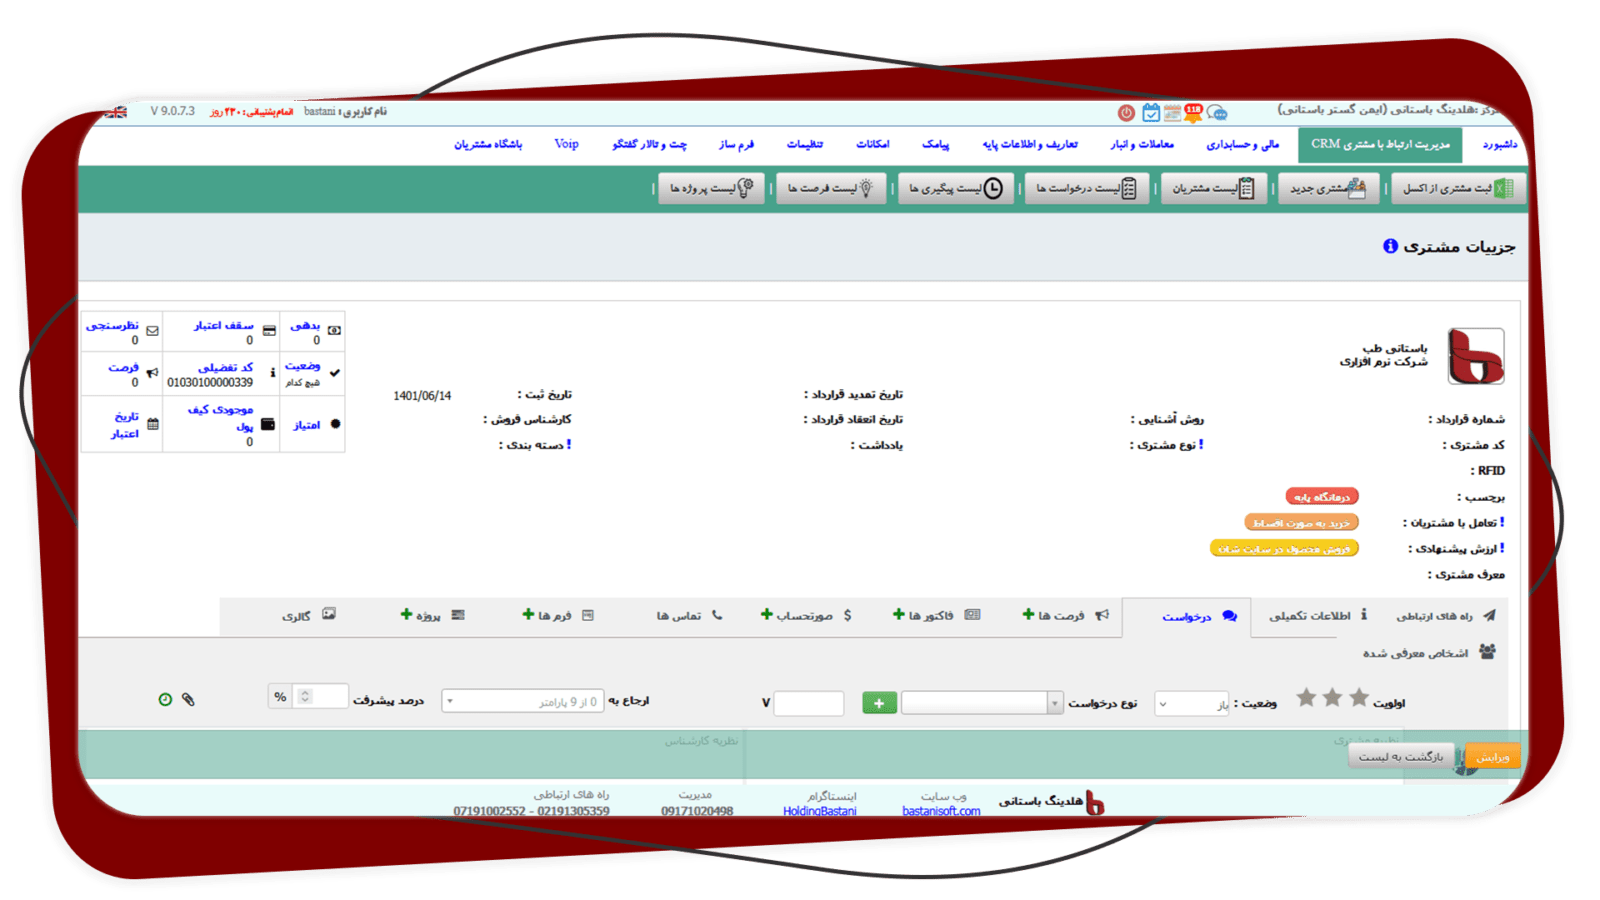This screenshot has width=1600, height=900.
Task: Open باشگاه مشتریان menu item
Action: [x=488, y=145]
